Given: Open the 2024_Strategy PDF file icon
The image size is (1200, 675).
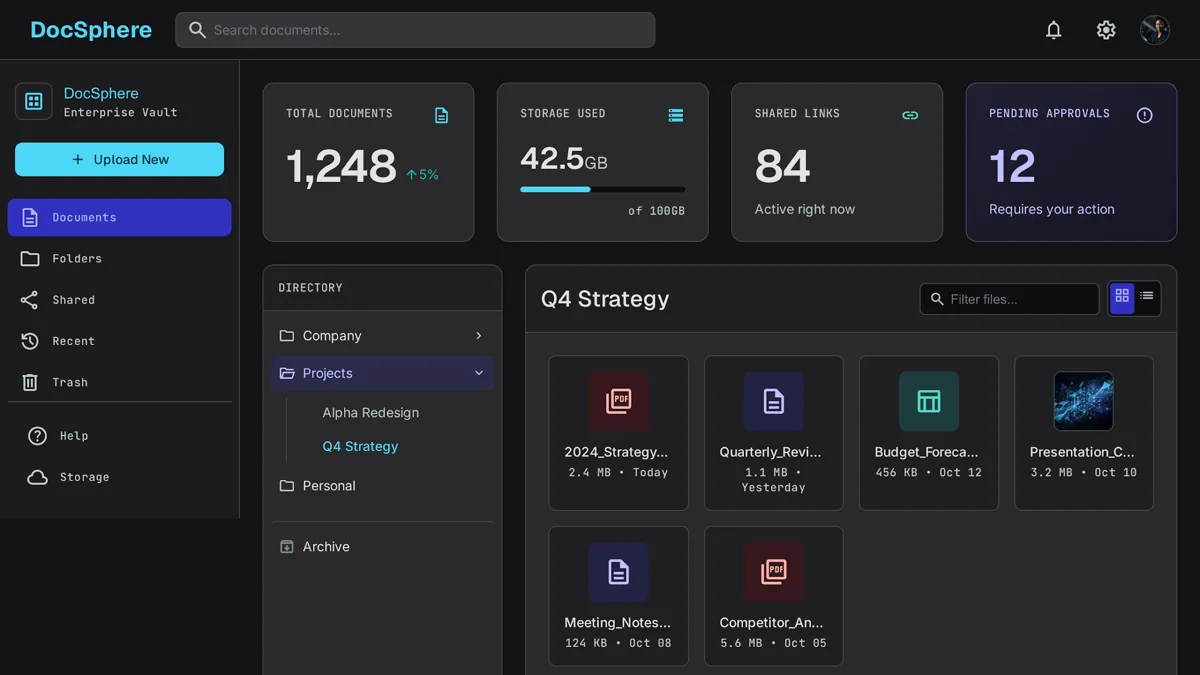Looking at the screenshot, I should tap(619, 402).
